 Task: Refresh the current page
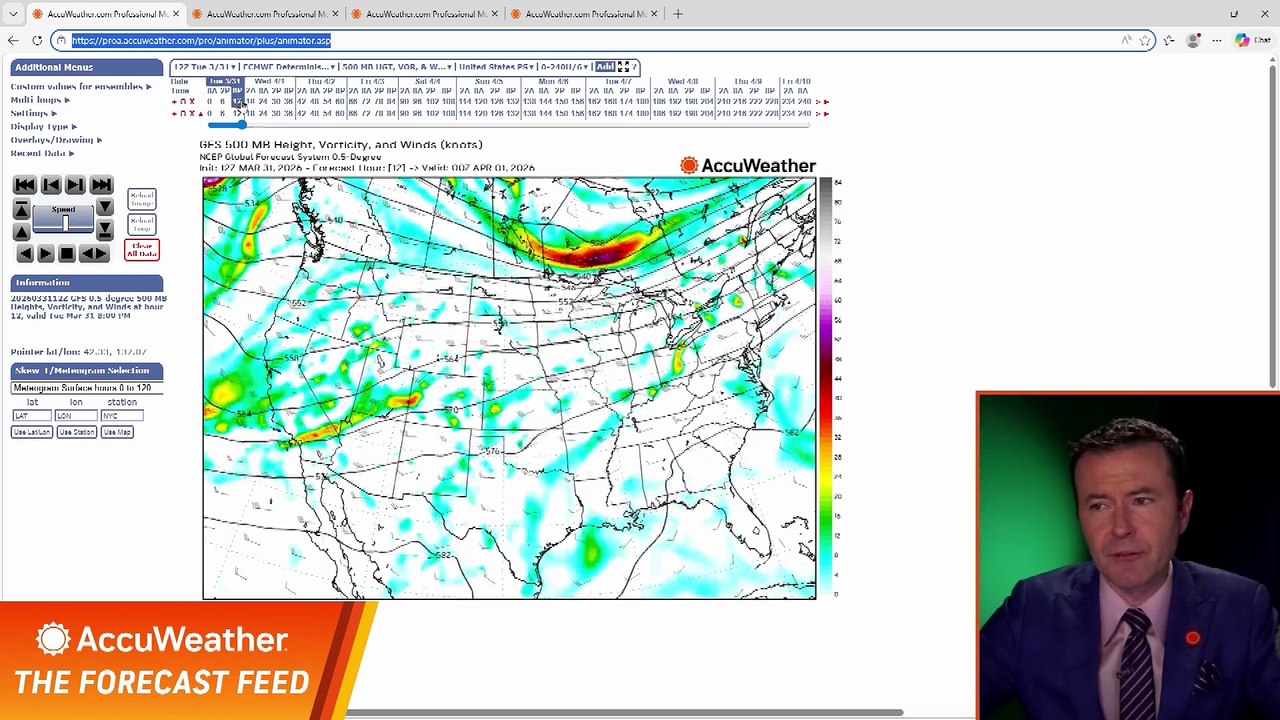tap(37, 40)
